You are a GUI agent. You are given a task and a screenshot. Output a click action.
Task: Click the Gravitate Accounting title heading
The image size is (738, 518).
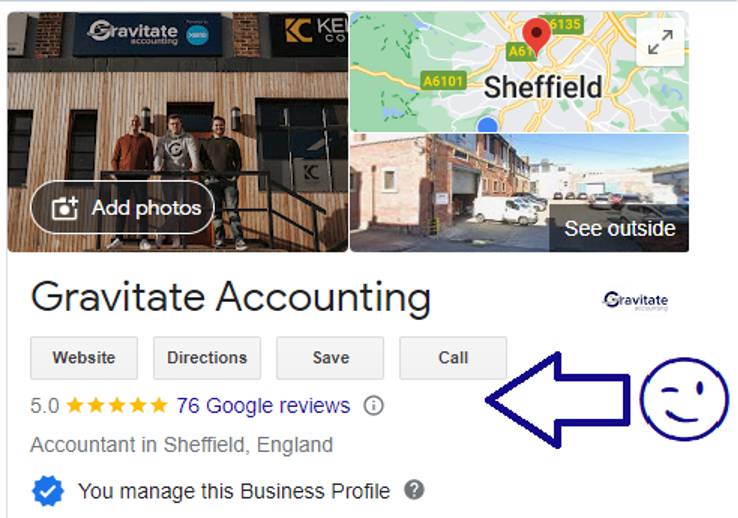231,298
